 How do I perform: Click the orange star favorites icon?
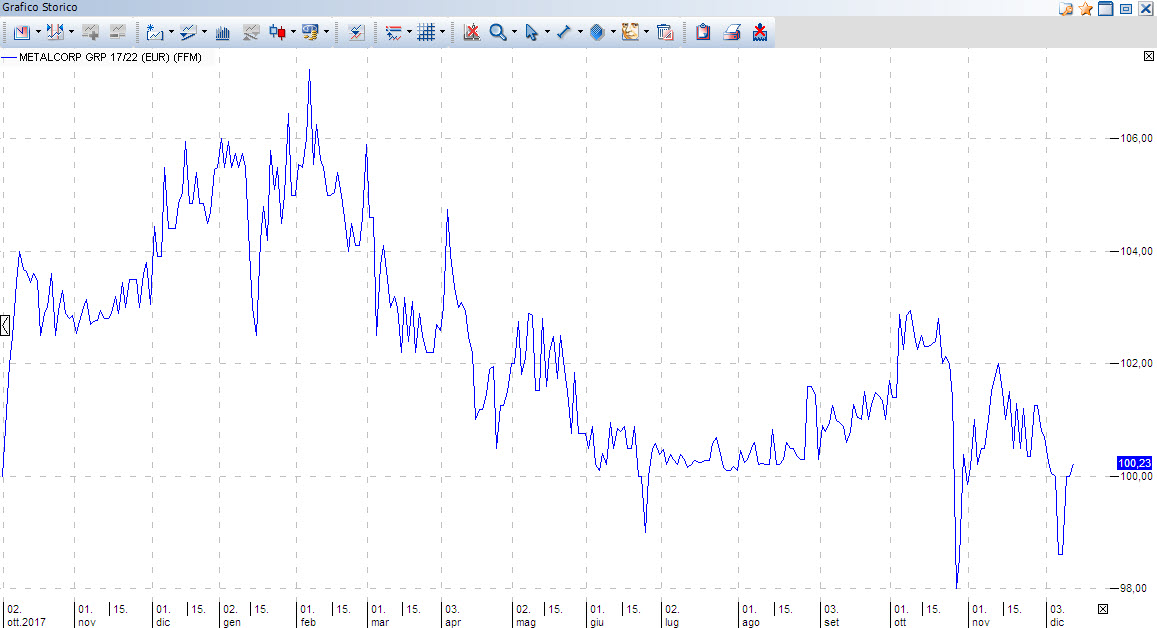point(1086,9)
